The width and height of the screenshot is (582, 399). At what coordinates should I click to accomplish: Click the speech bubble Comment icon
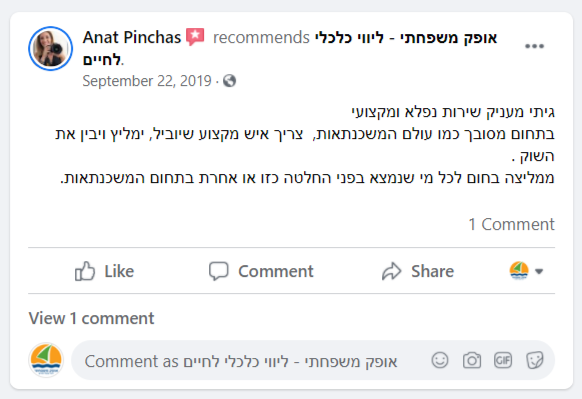[x=218, y=271]
